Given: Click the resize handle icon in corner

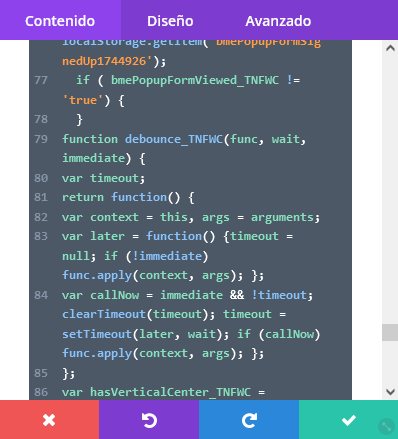Looking at the screenshot, I should pyautogui.click(x=386, y=426).
